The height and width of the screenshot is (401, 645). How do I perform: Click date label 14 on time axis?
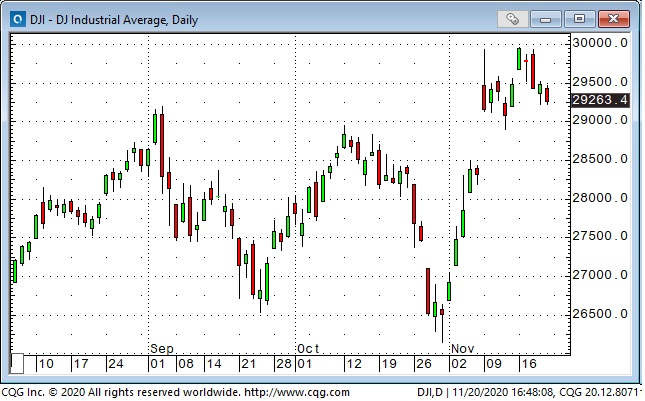click(214, 364)
